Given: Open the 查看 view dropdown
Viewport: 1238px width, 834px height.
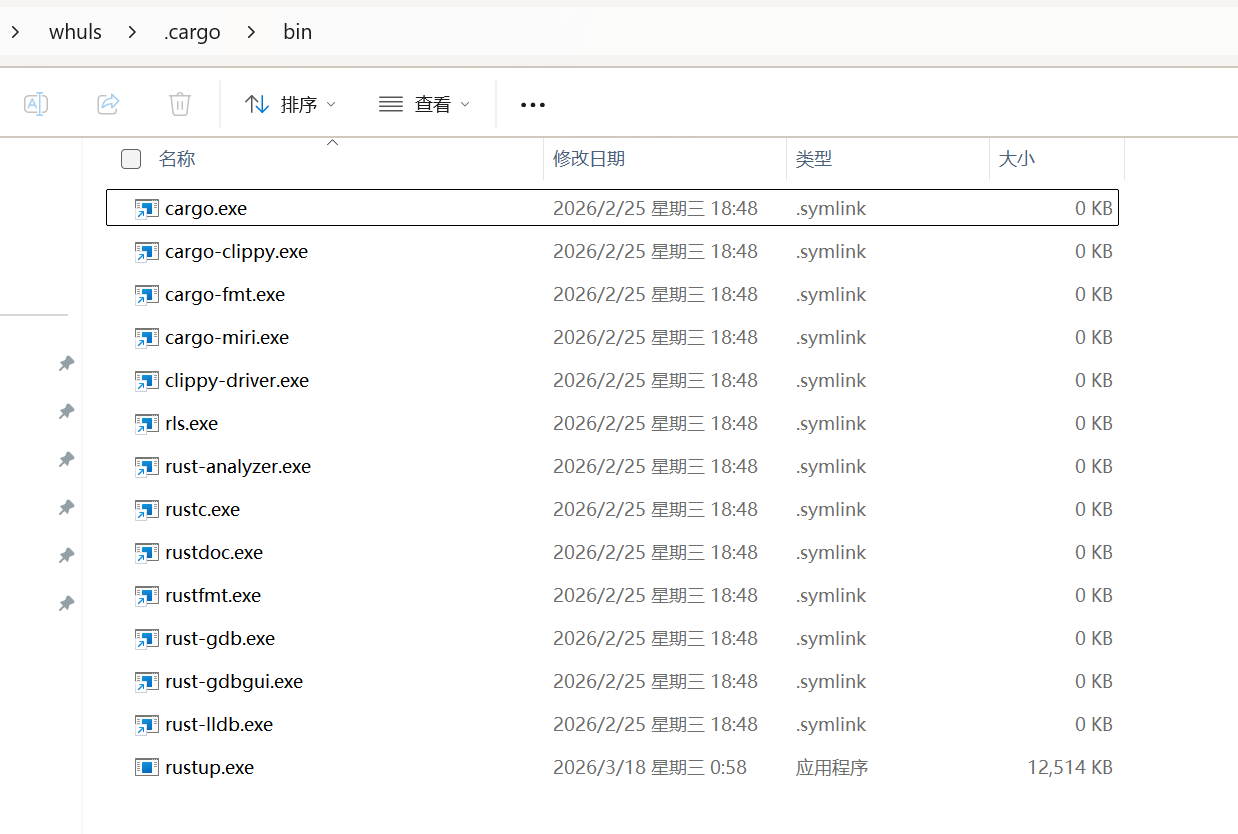Looking at the screenshot, I should pyautogui.click(x=424, y=104).
